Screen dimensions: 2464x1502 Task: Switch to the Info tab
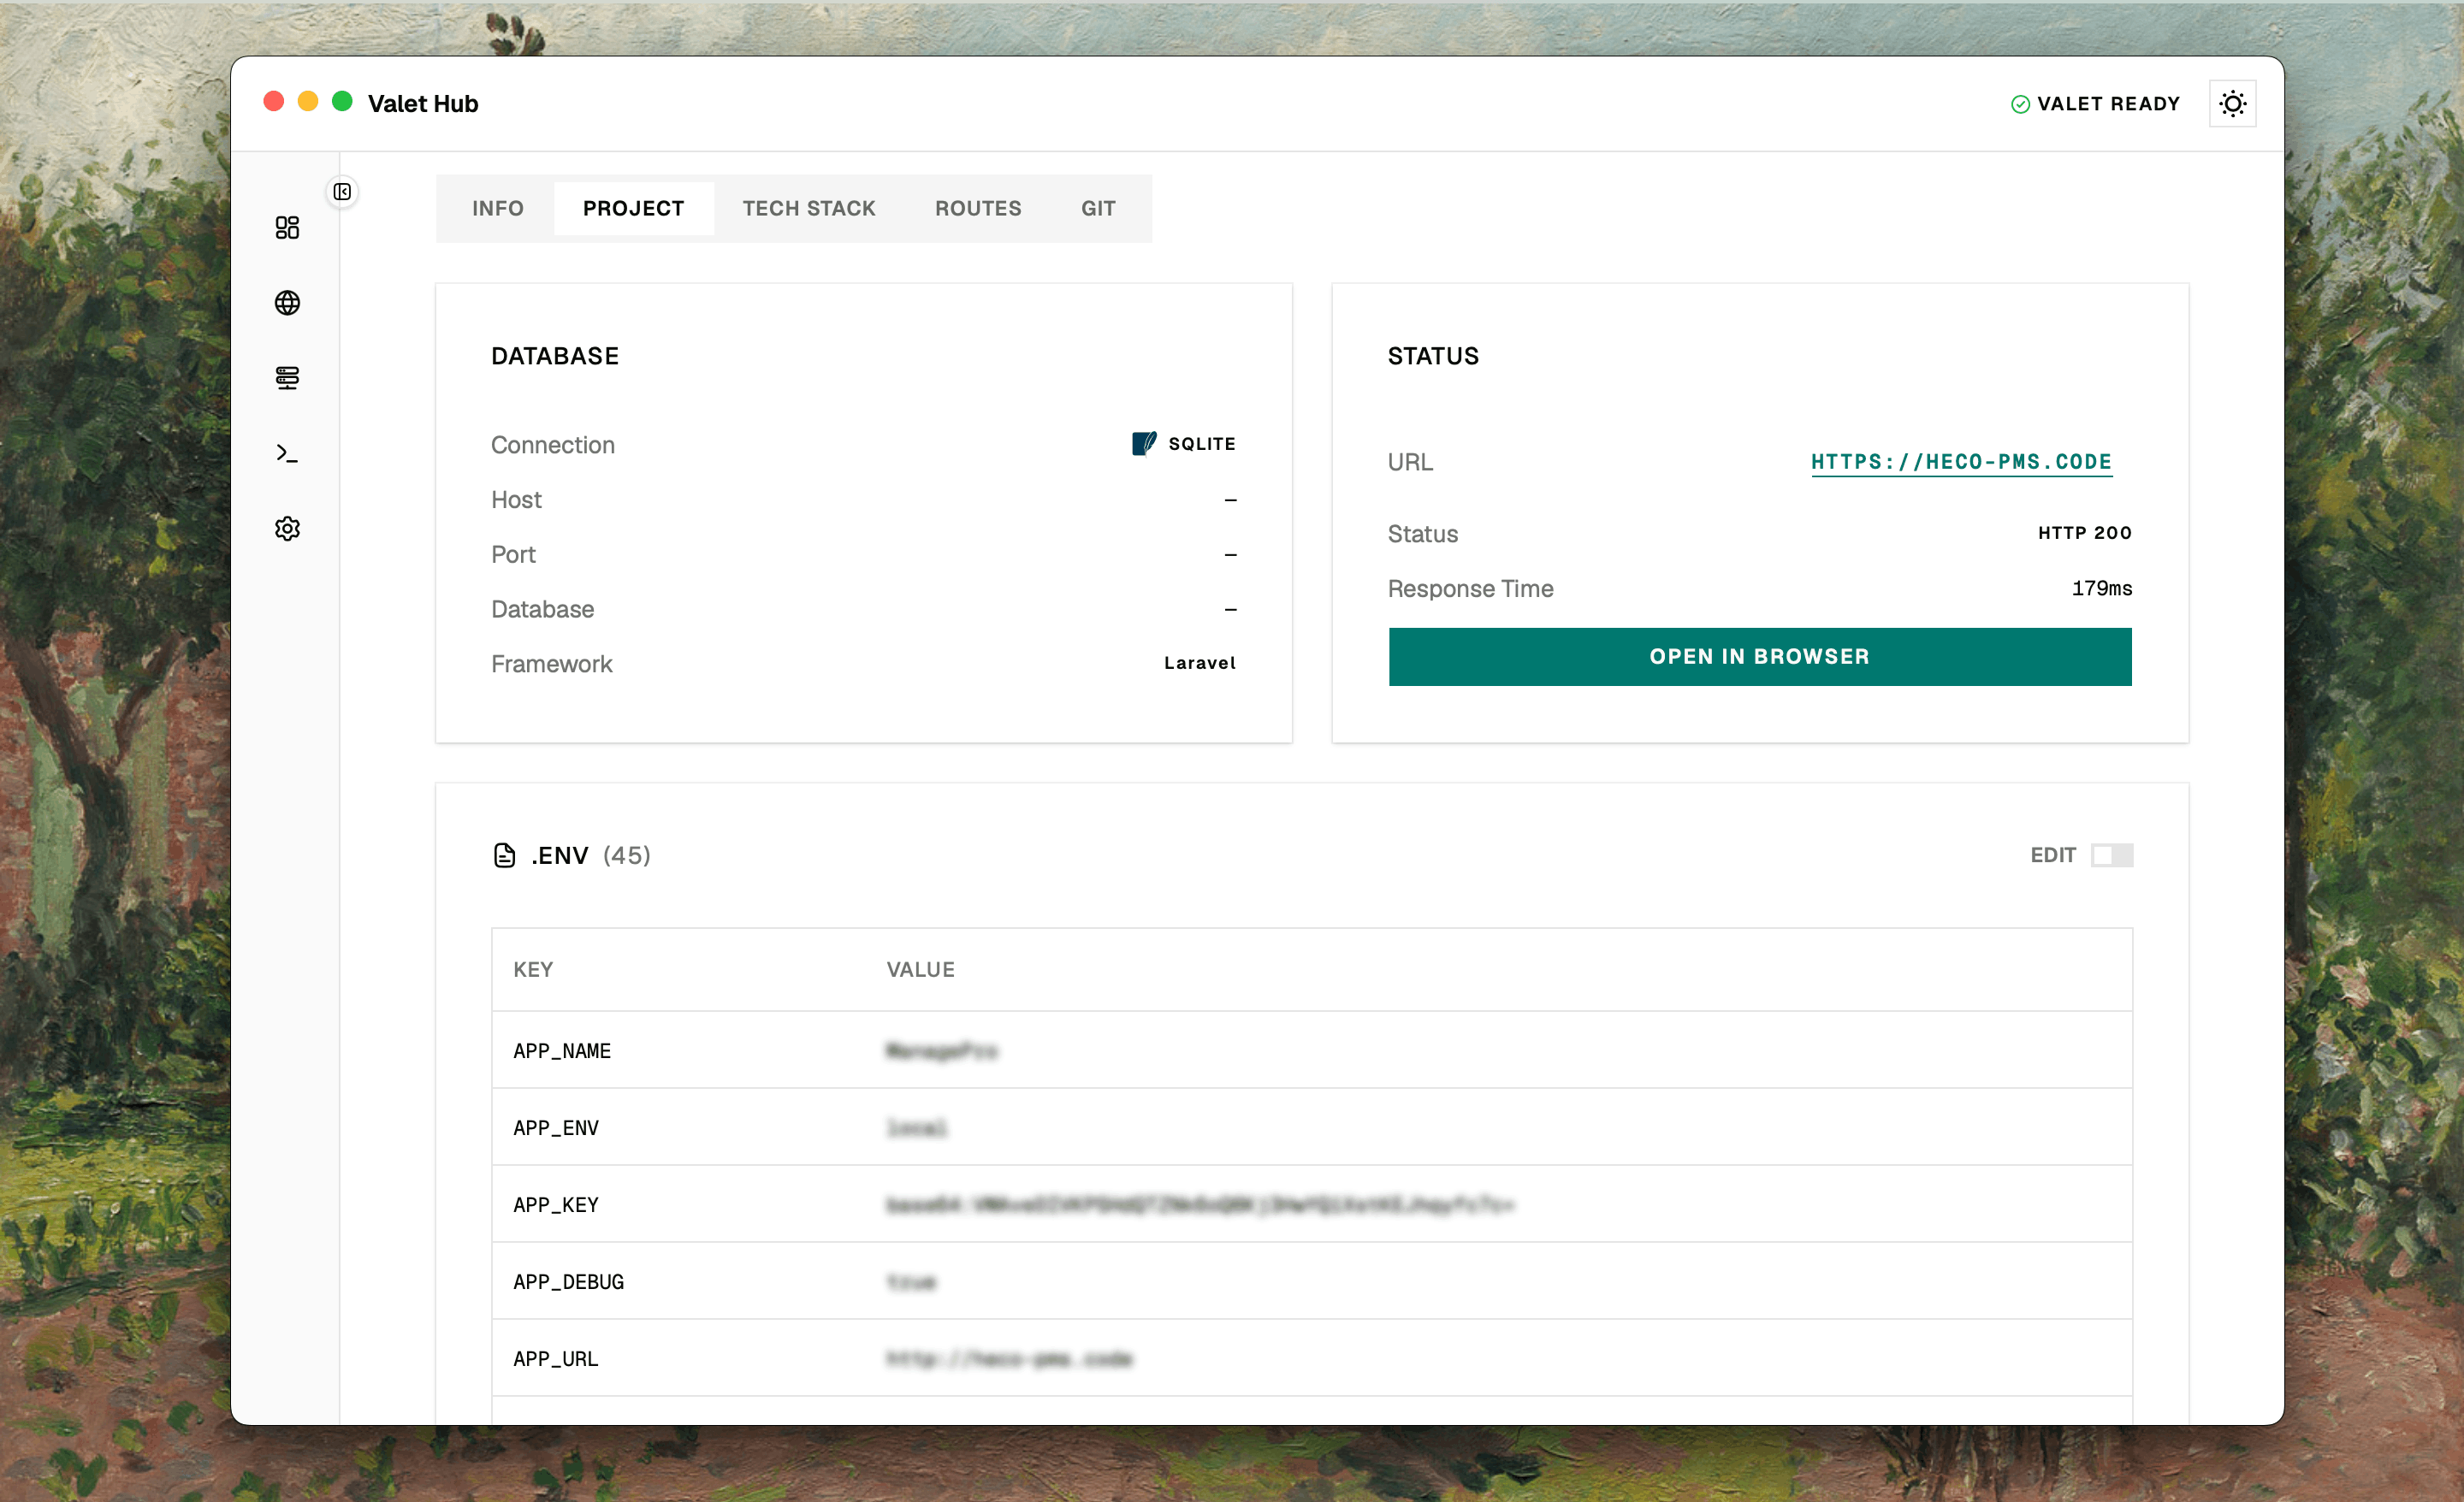pyautogui.click(x=498, y=208)
